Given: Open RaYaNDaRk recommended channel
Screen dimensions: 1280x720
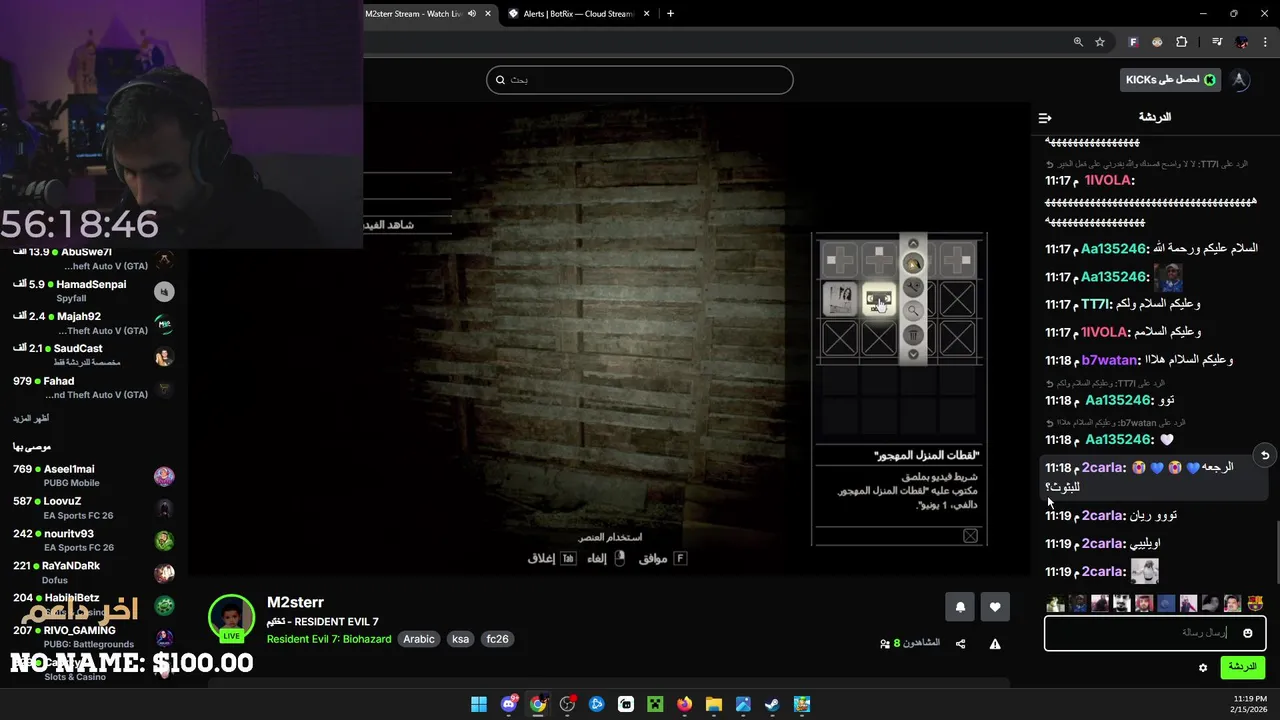Looking at the screenshot, I should click(94, 572).
